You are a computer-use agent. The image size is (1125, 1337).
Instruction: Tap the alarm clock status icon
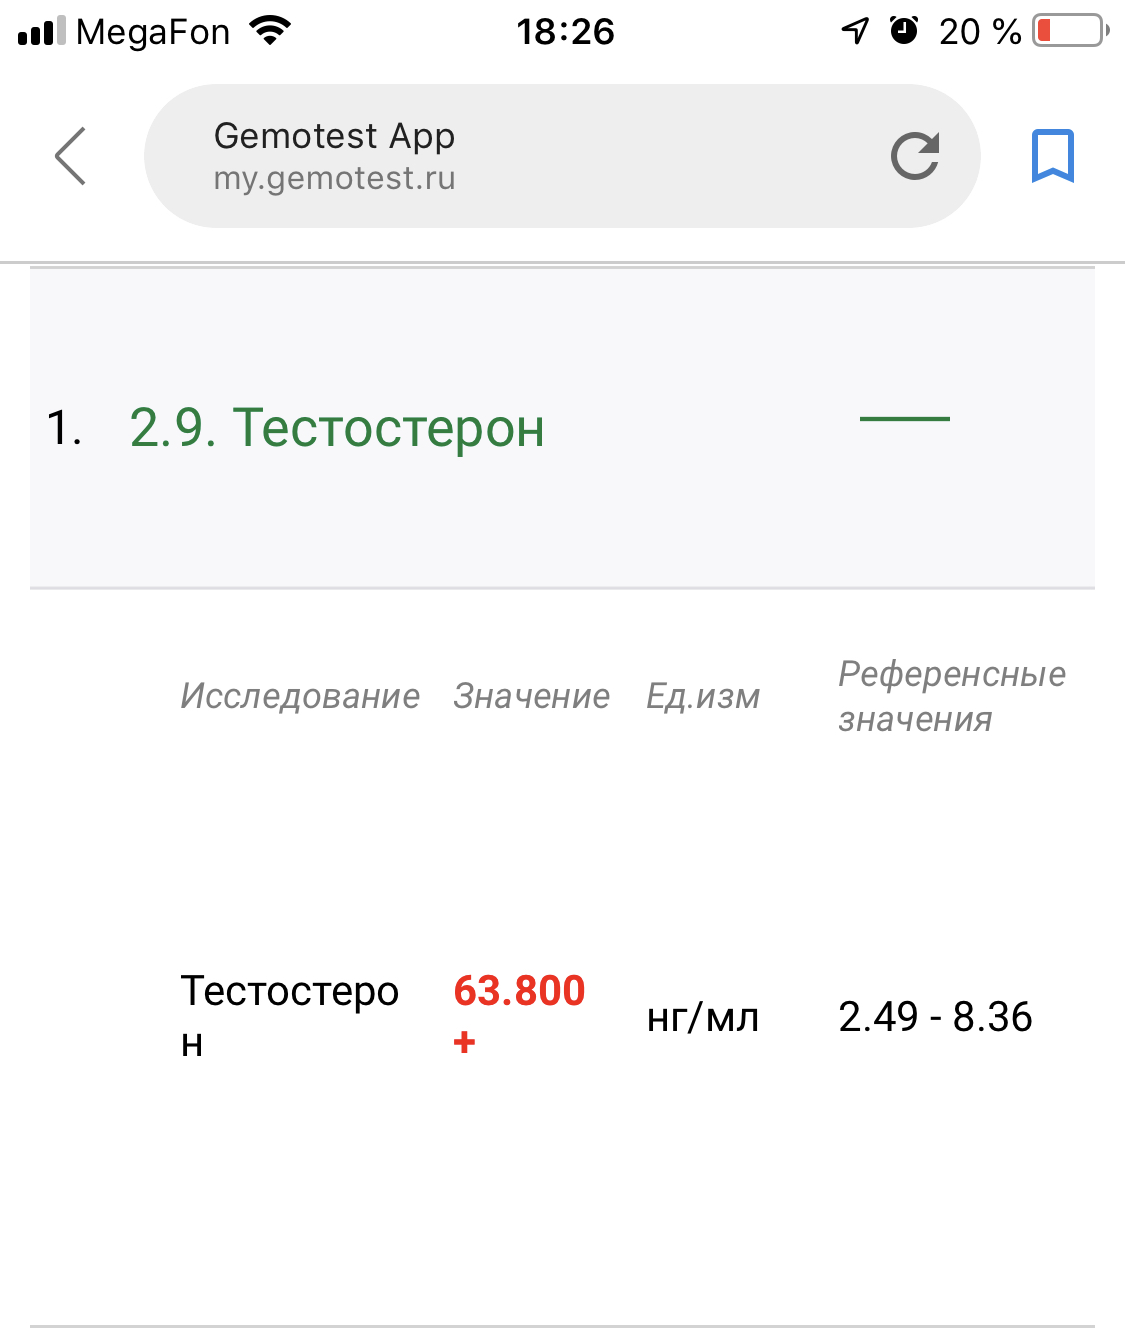(904, 31)
